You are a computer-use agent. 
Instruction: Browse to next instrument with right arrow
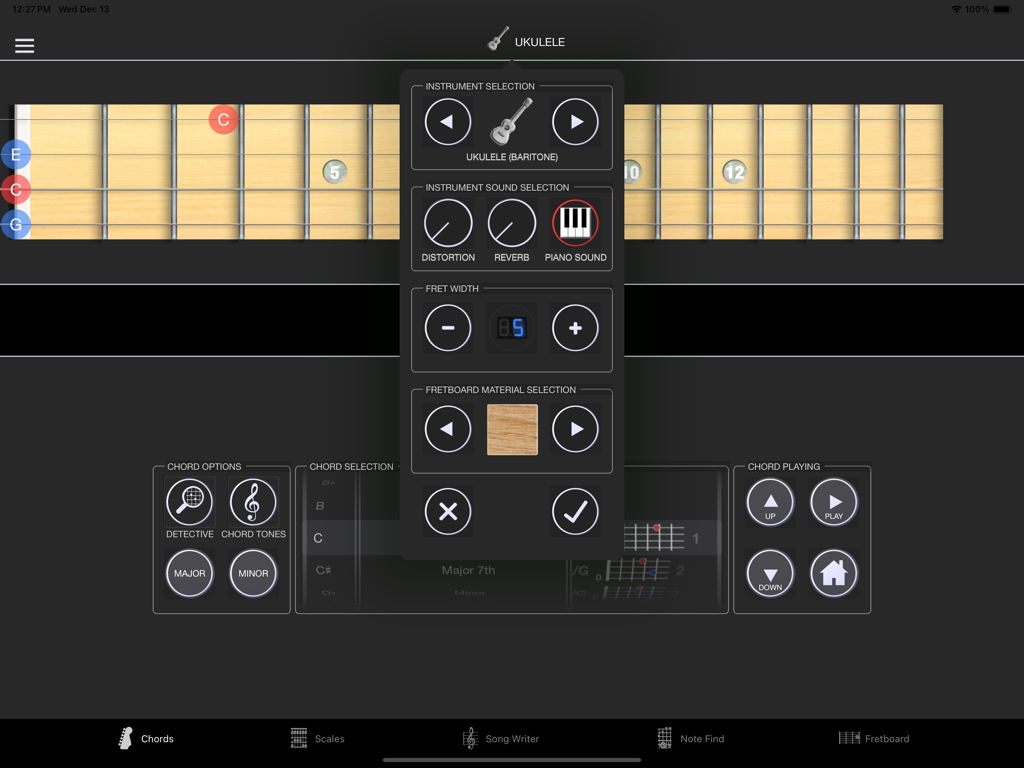click(575, 121)
